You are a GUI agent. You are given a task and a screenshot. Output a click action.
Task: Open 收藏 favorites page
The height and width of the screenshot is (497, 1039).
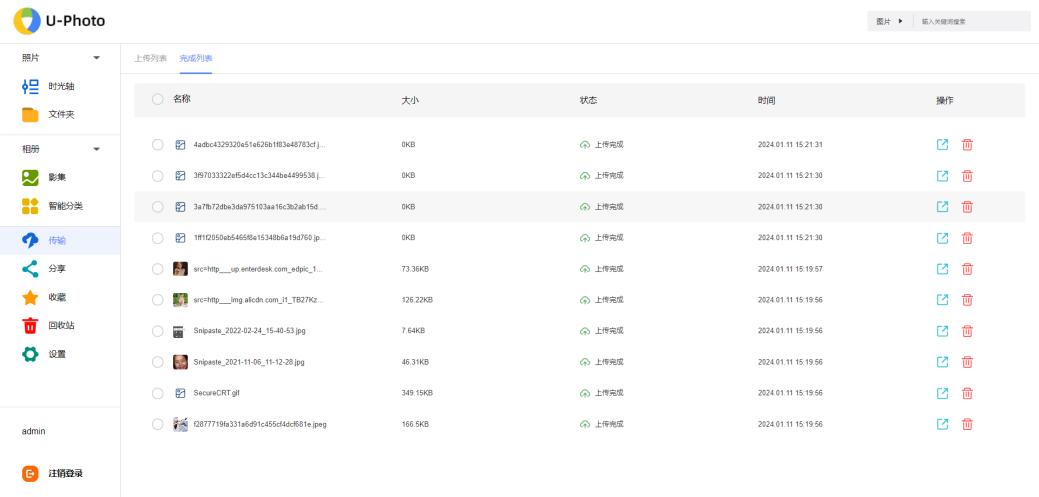[57, 297]
